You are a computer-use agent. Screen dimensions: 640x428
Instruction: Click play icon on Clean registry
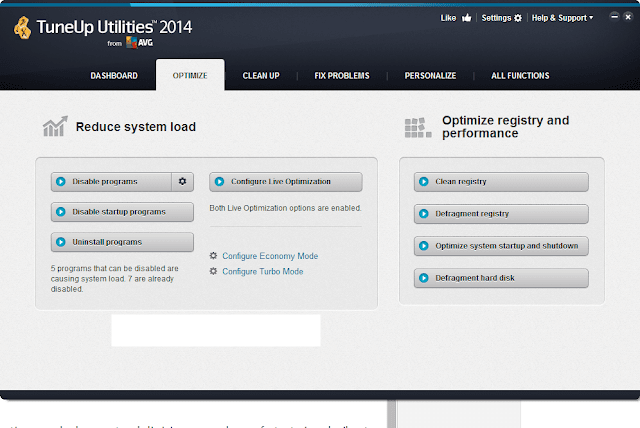click(x=424, y=182)
